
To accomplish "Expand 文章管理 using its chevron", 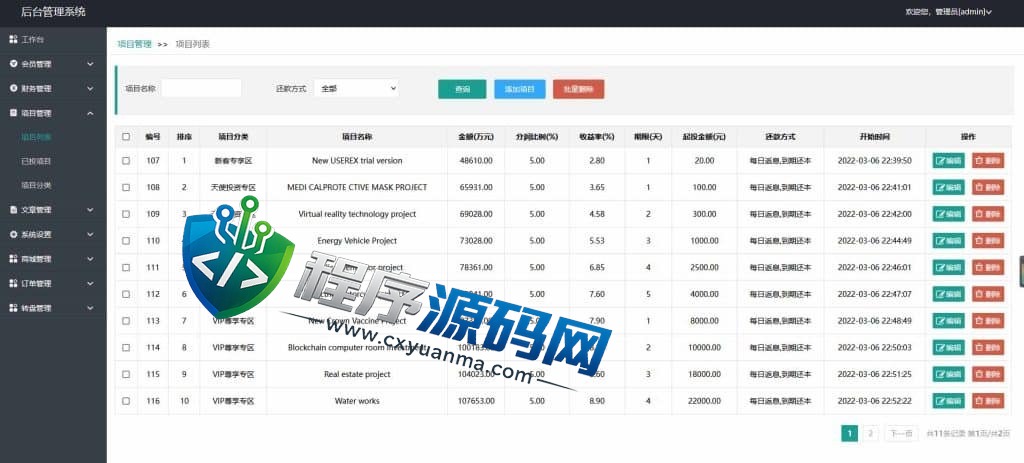I will [90, 210].
